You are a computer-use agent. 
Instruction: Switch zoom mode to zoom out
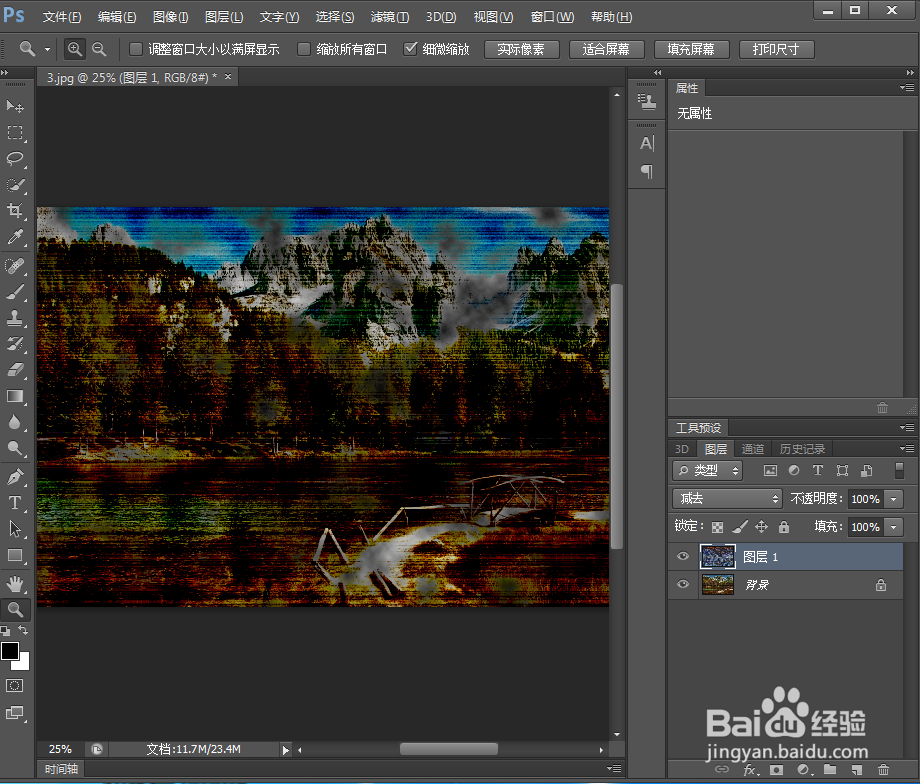coord(99,49)
